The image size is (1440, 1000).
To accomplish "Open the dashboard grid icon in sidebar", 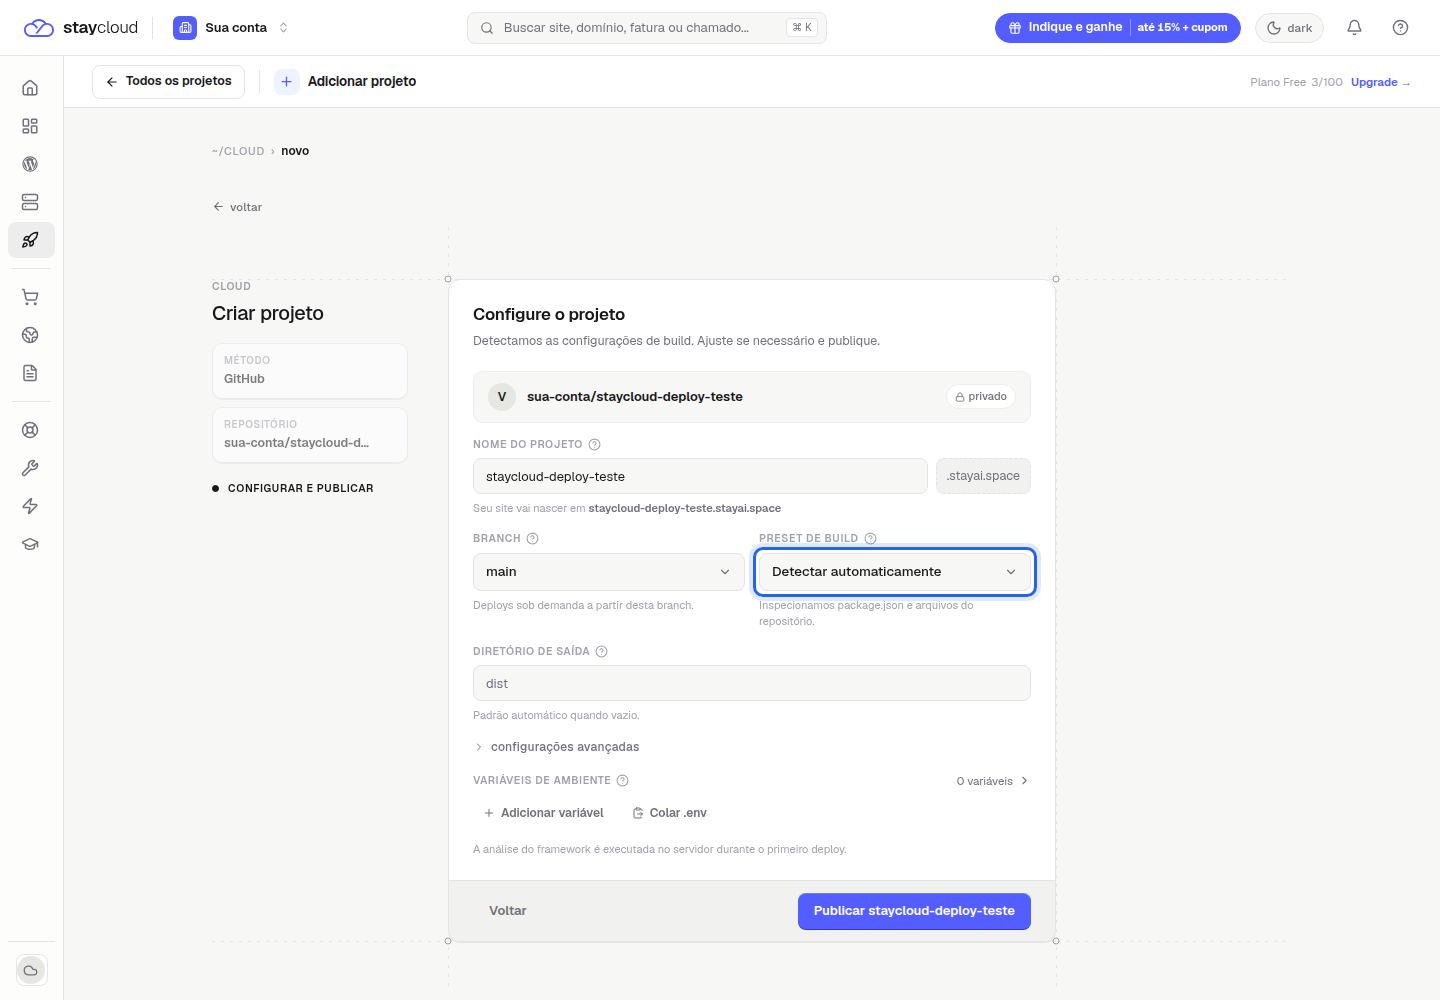I will pos(30,126).
